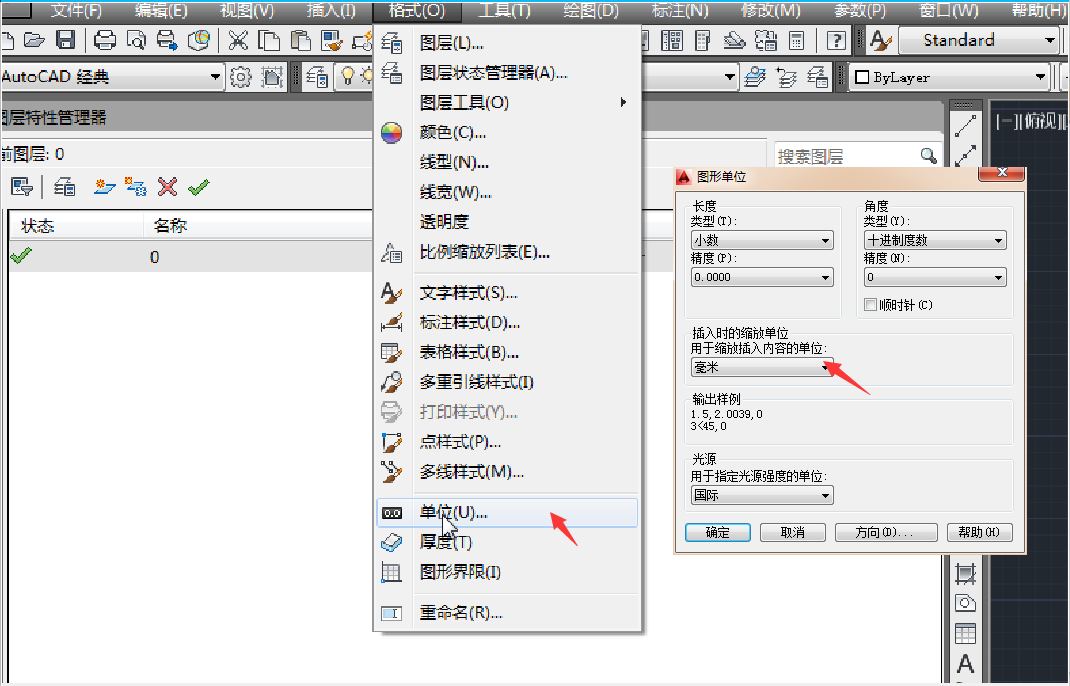The width and height of the screenshot is (1070, 686).
Task: Choose 标注样式(D)... menu entry
Action: coord(507,322)
